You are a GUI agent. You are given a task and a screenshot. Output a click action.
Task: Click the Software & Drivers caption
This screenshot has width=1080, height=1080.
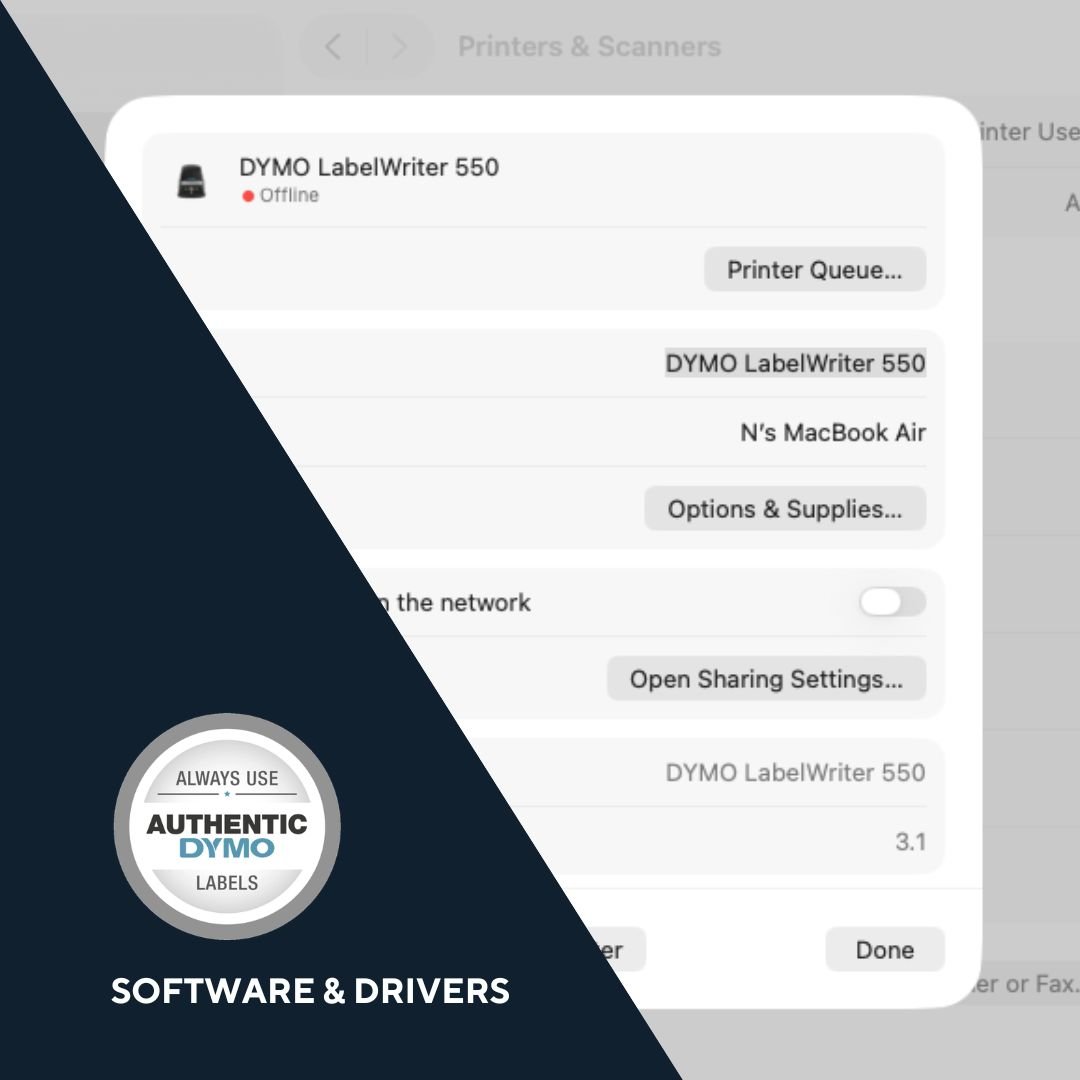[310, 990]
